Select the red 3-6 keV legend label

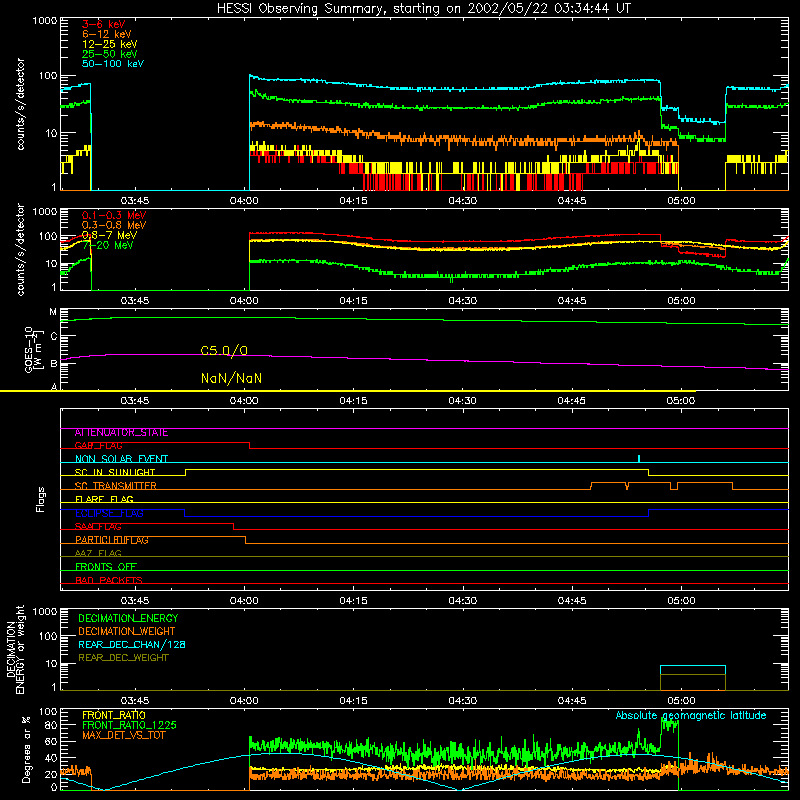[x=104, y=24]
